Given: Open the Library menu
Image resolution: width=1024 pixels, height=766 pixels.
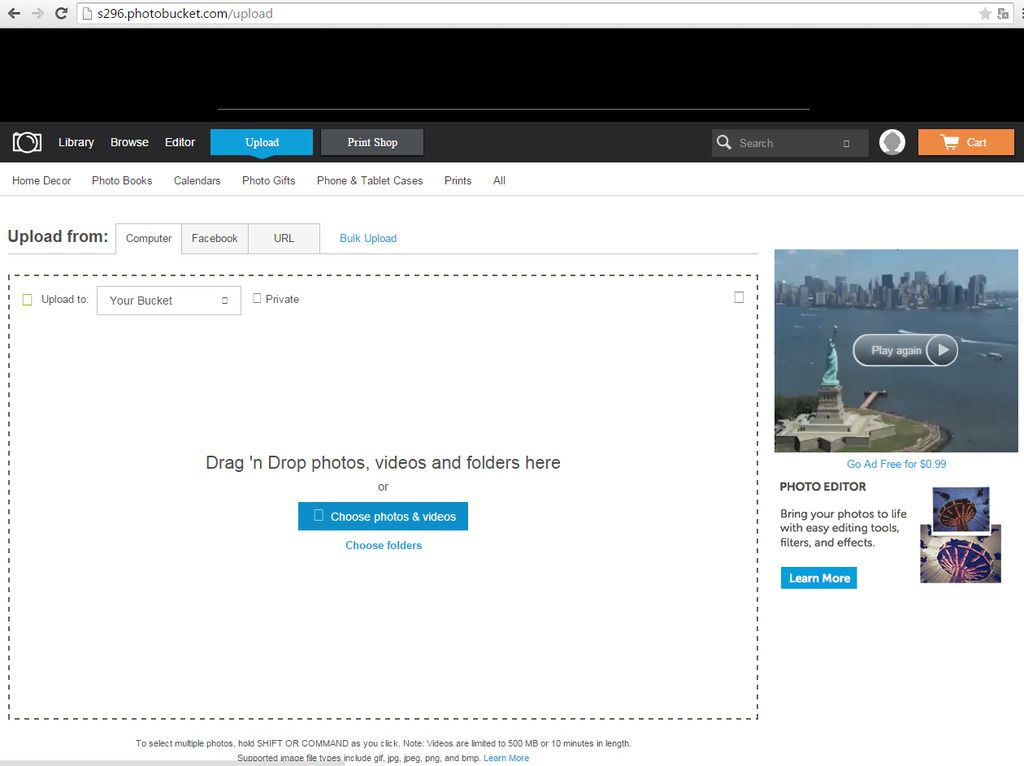Looking at the screenshot, I should pos(76,142).
